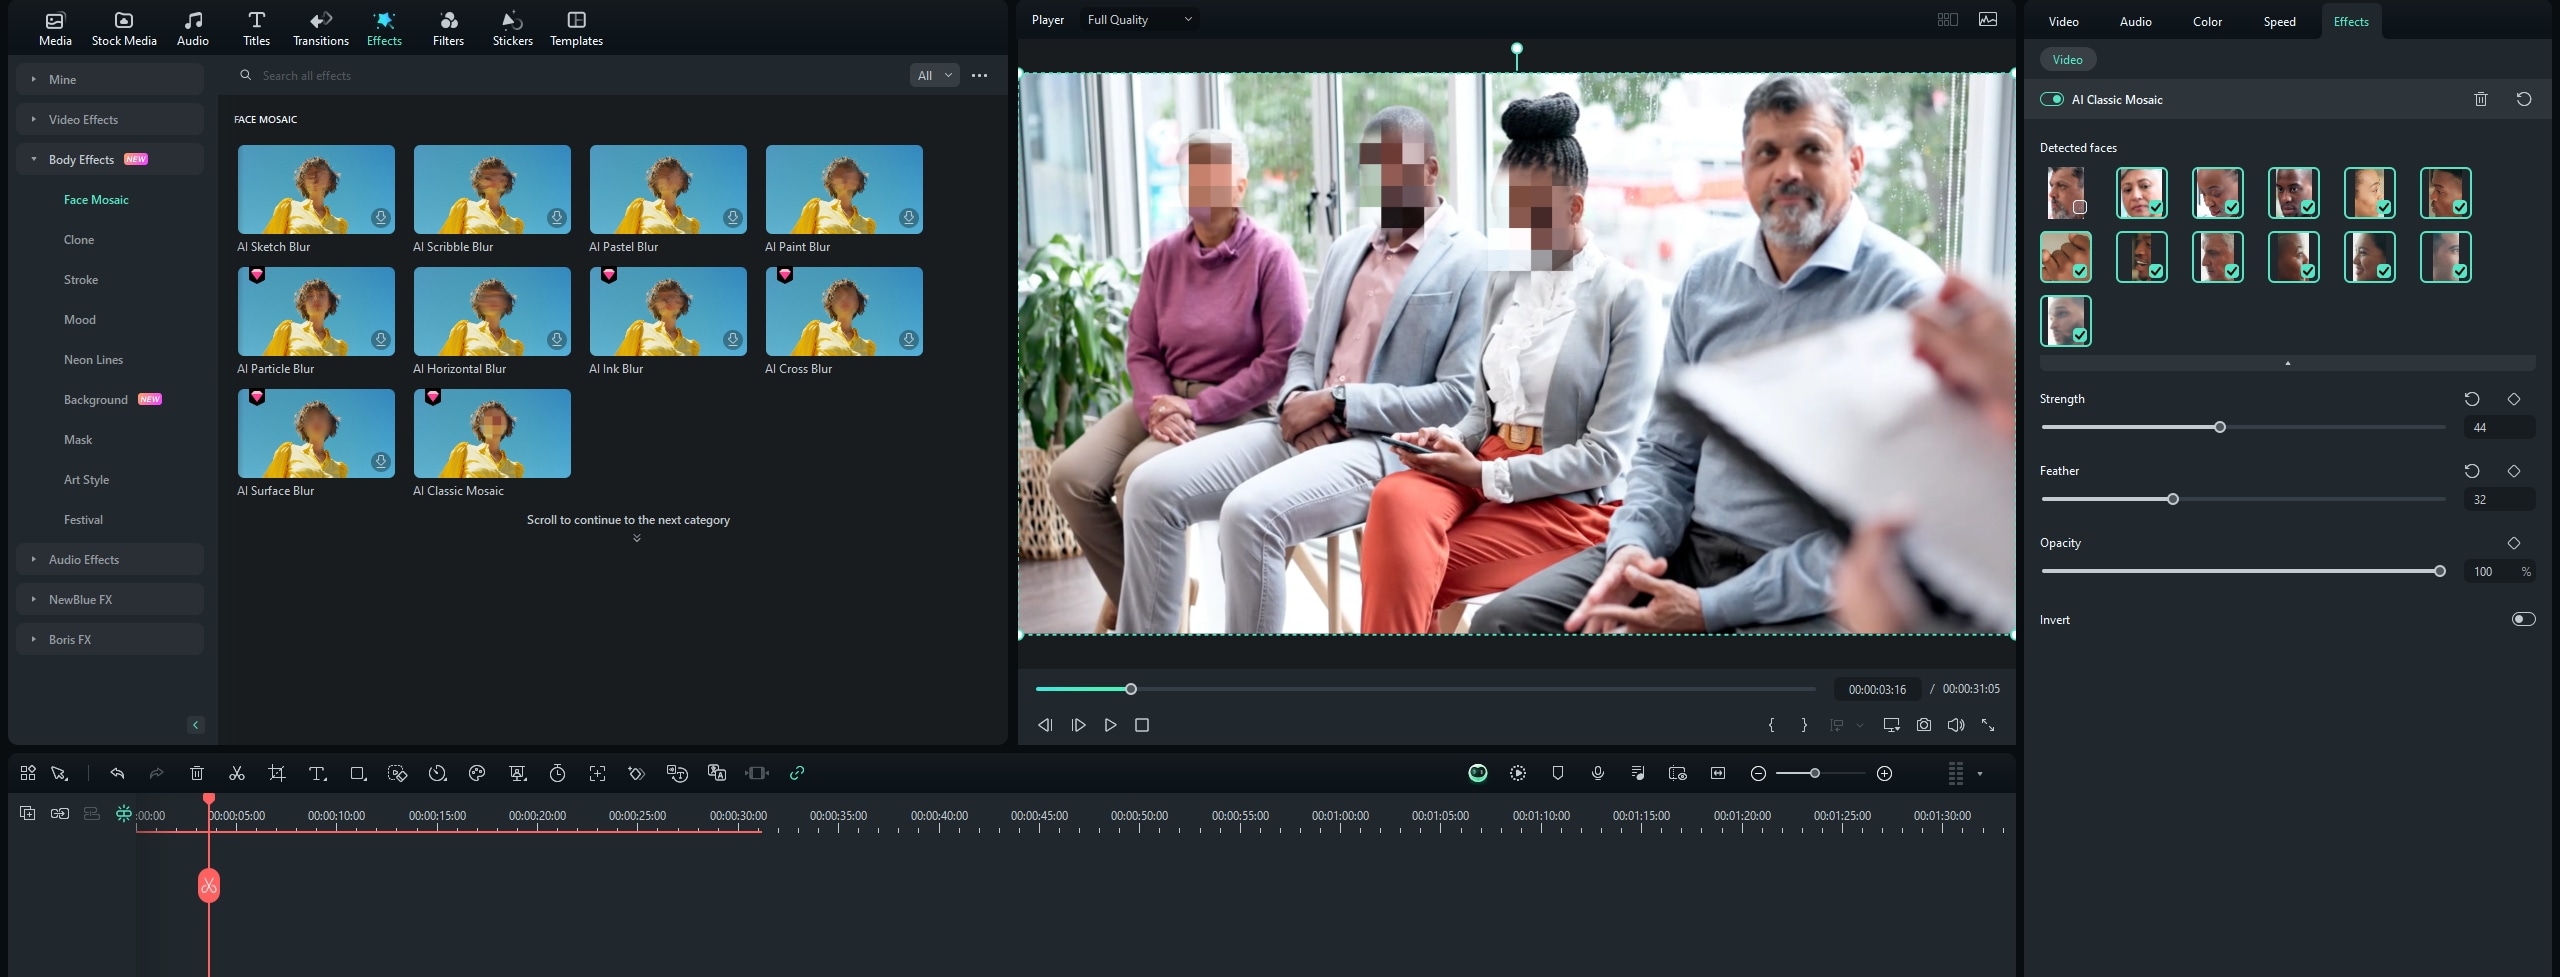Switch to the Speed properties tab
Viewport: 2560px width, 977px height.
[2279, 21]
